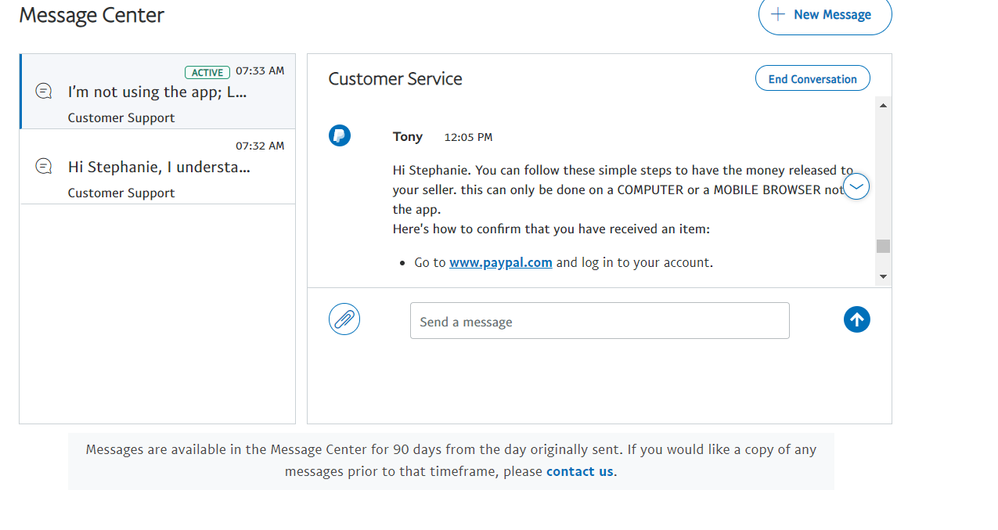Open the www.paypal.com link in chat
The width and height of the screenshot is (998, 530).
pyautogui.click(x=500, y=262)
